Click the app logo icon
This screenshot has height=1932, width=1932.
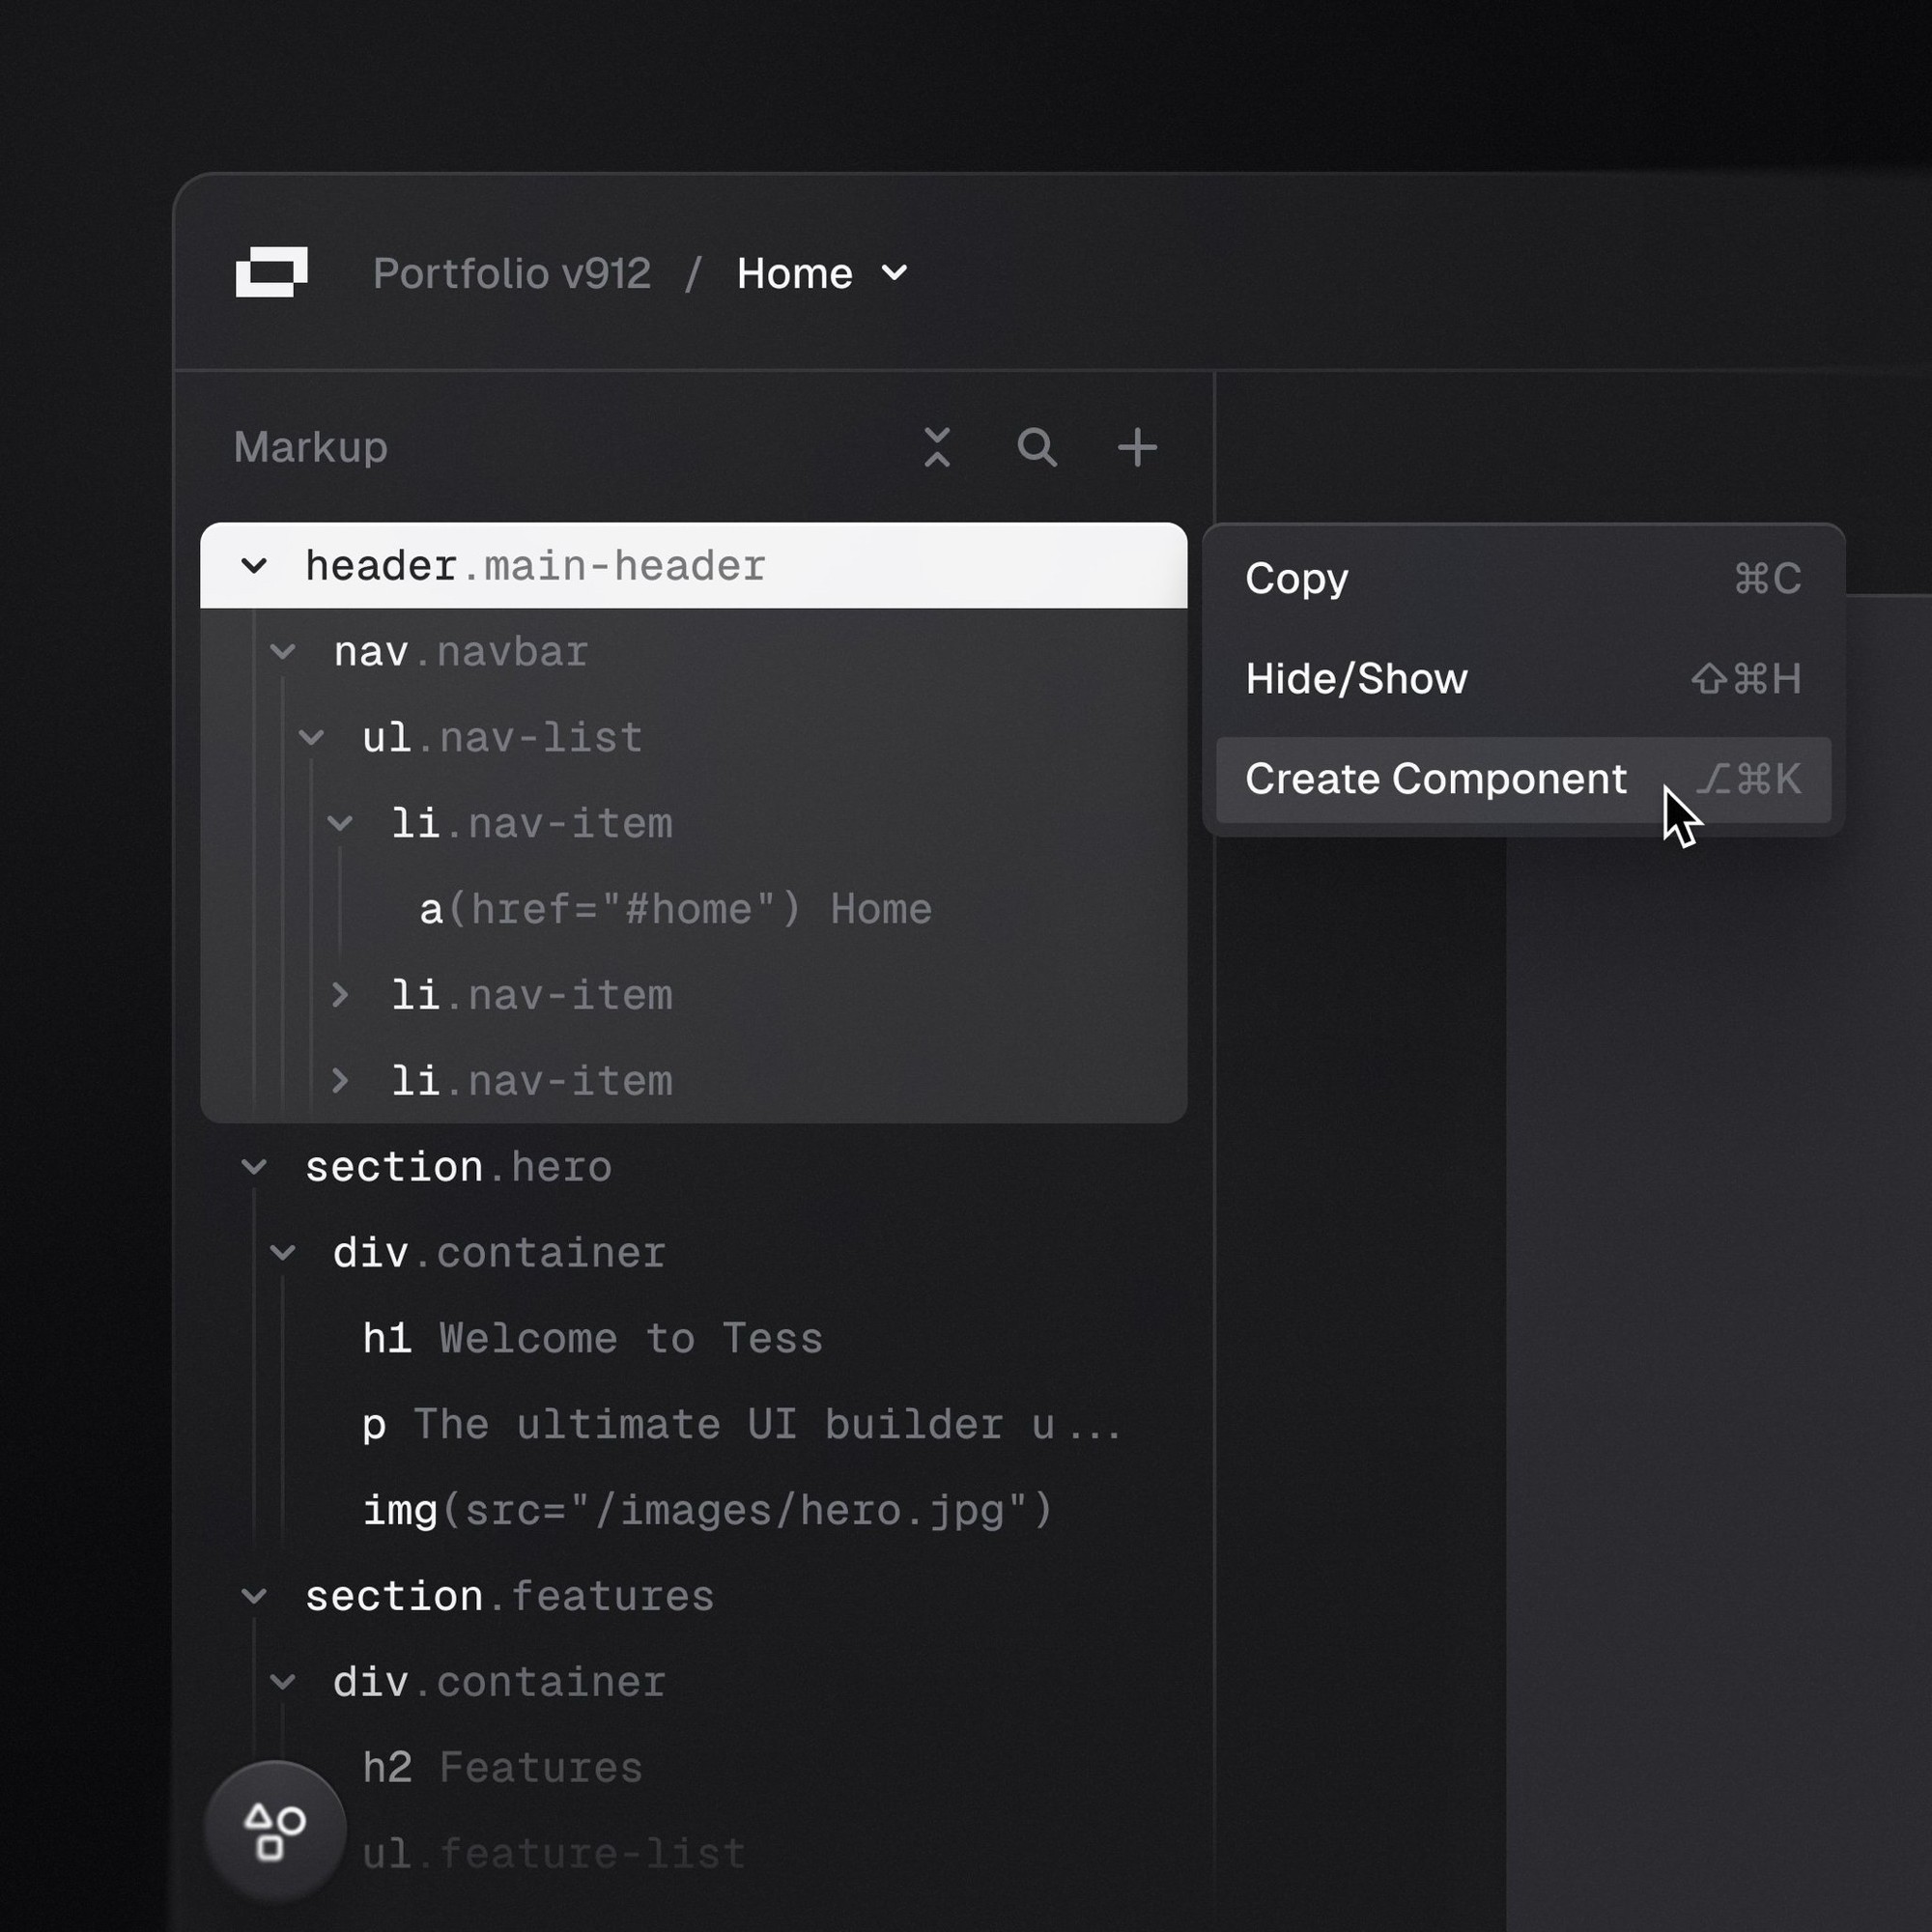coord(271,272)
